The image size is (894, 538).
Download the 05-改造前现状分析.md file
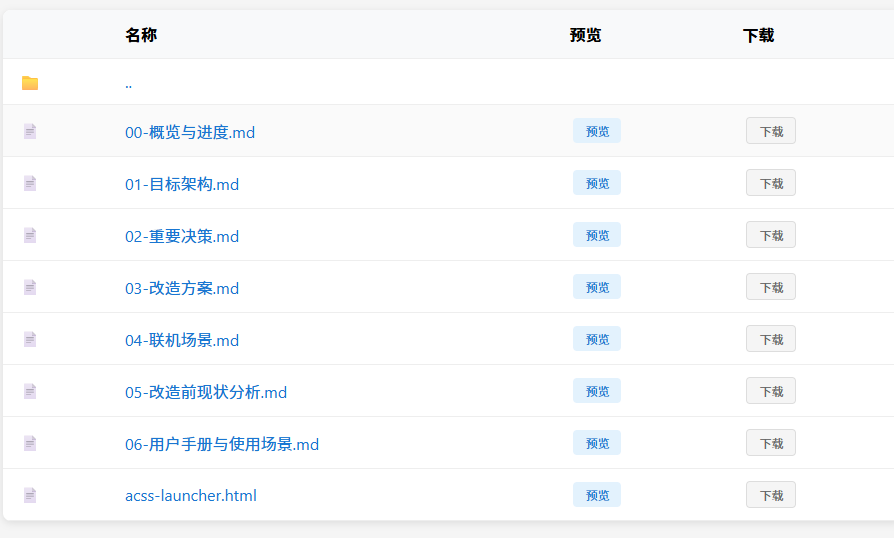click(x=771, y=391)
